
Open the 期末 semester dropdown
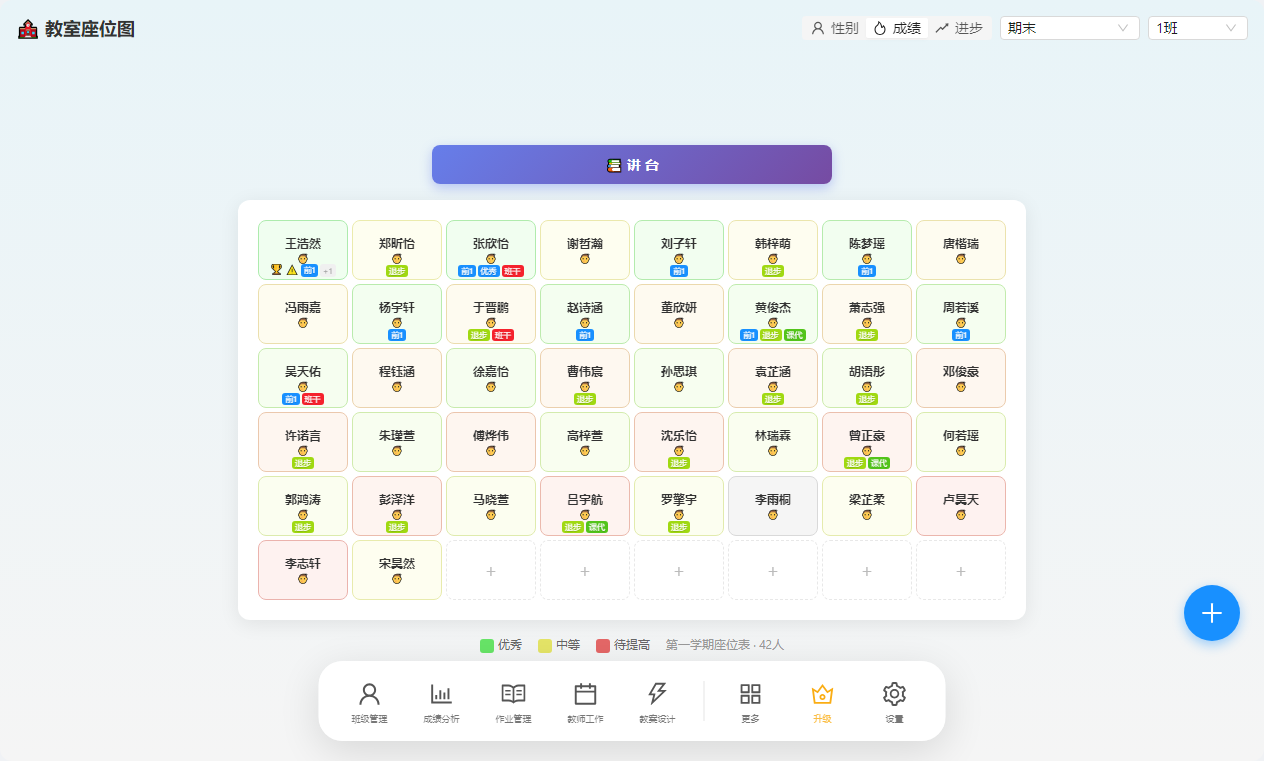coord(1069,28)
